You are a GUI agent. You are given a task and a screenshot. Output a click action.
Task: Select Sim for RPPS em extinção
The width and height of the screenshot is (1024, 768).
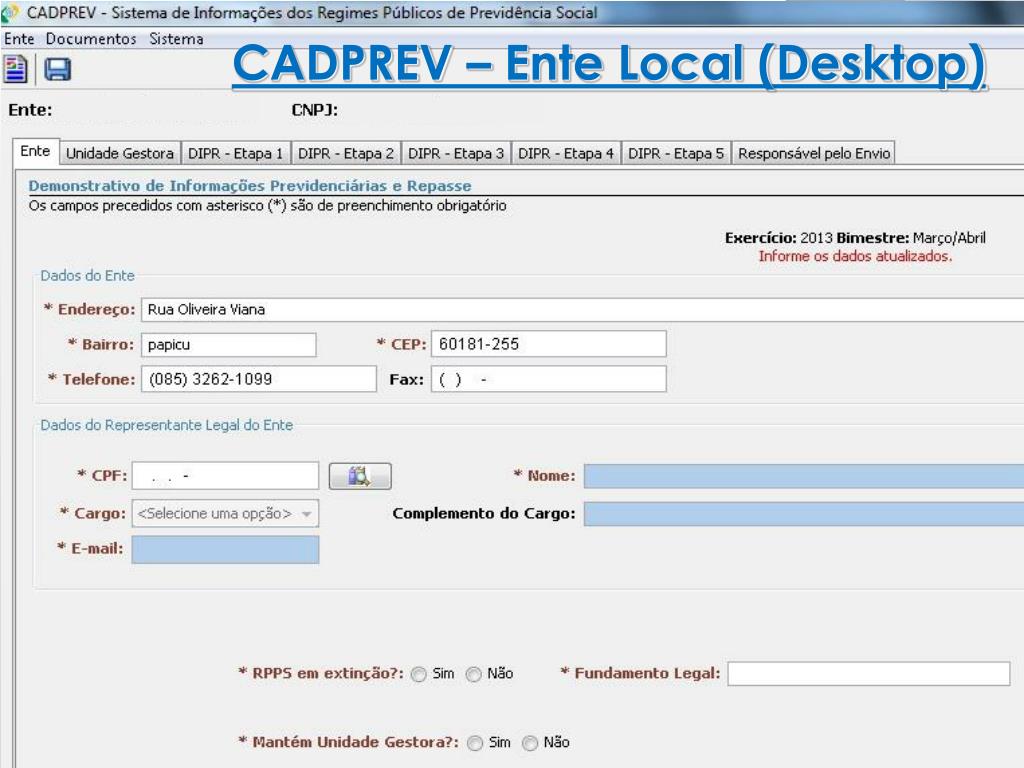coord(419,674)
